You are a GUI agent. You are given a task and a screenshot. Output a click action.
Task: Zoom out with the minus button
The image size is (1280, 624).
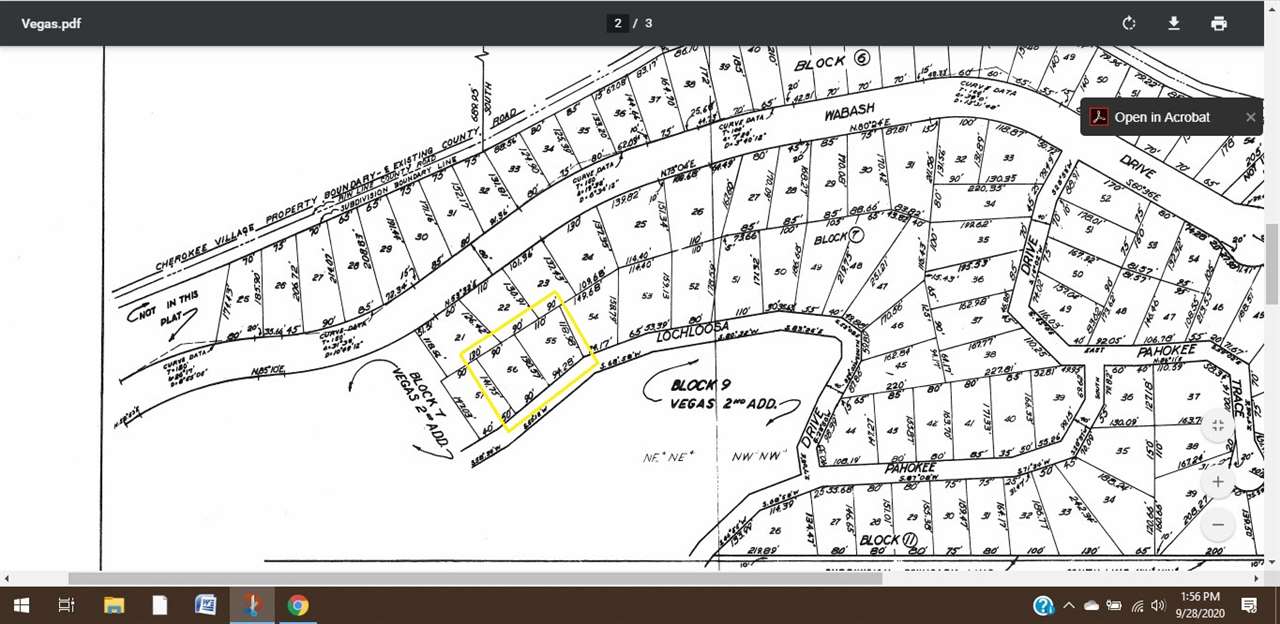1217,524
